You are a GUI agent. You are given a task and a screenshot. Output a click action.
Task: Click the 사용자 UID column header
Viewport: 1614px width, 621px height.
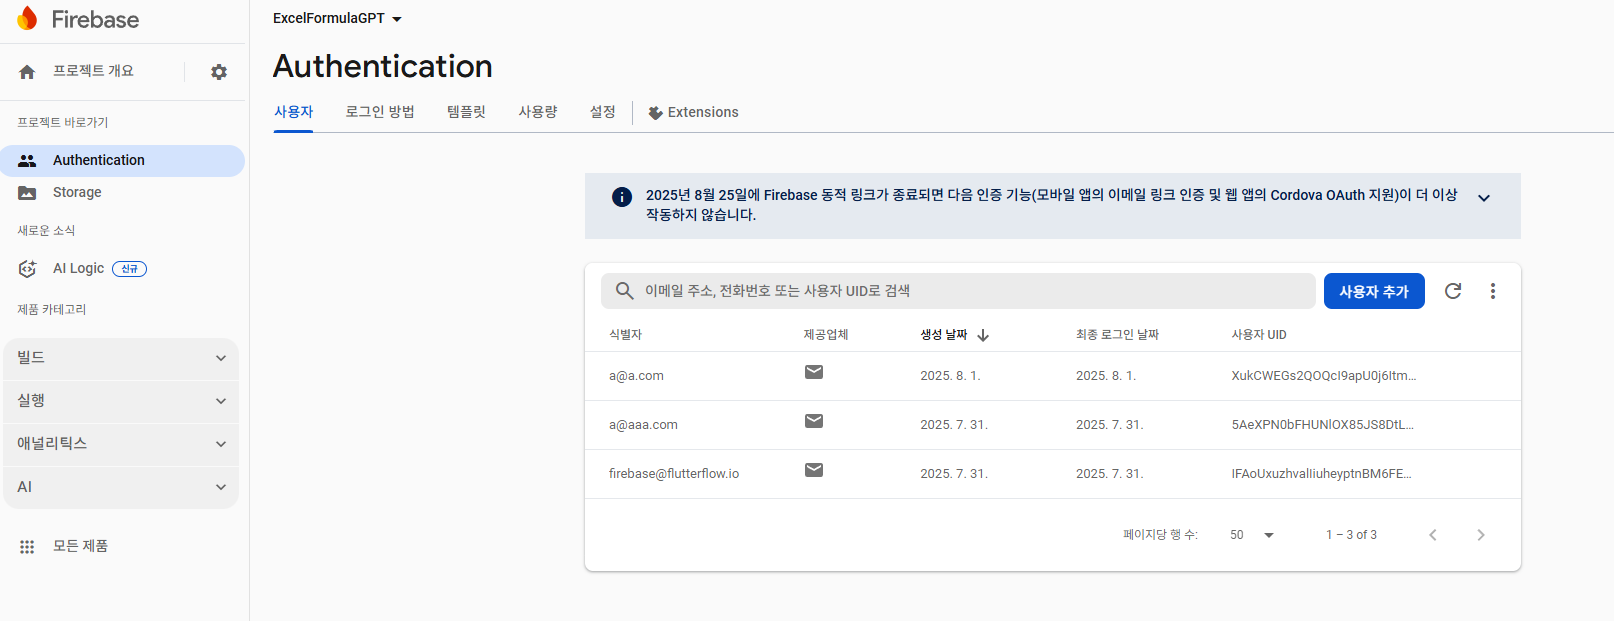click(1259, 335)
